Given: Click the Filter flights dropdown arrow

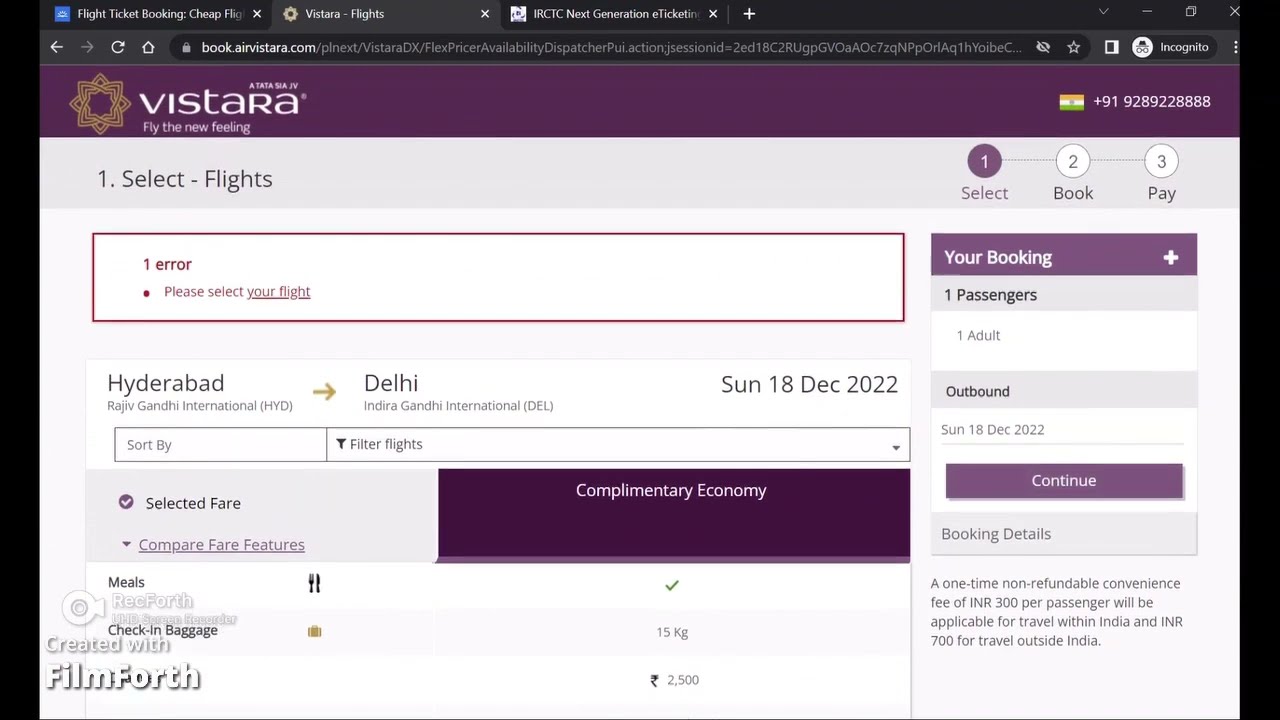Looking at the screenshot, I should click(896, 447).
